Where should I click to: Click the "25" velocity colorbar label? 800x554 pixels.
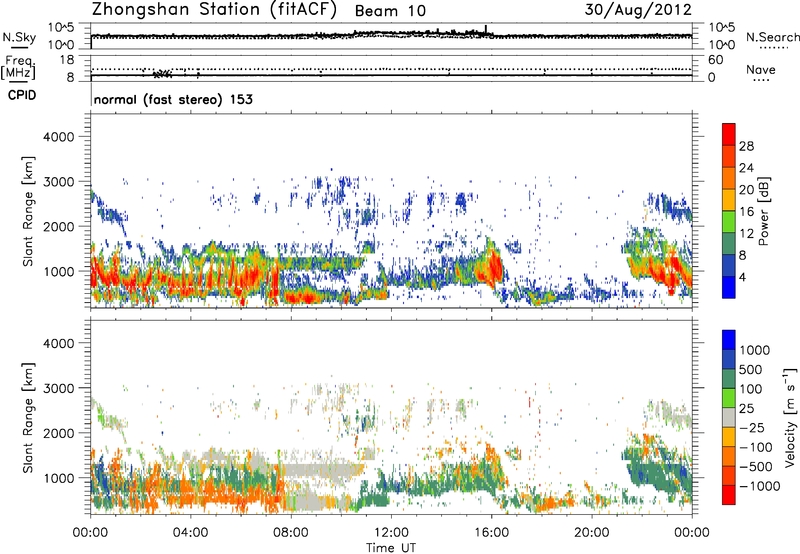pyautogui.click(x=746, y=408)
